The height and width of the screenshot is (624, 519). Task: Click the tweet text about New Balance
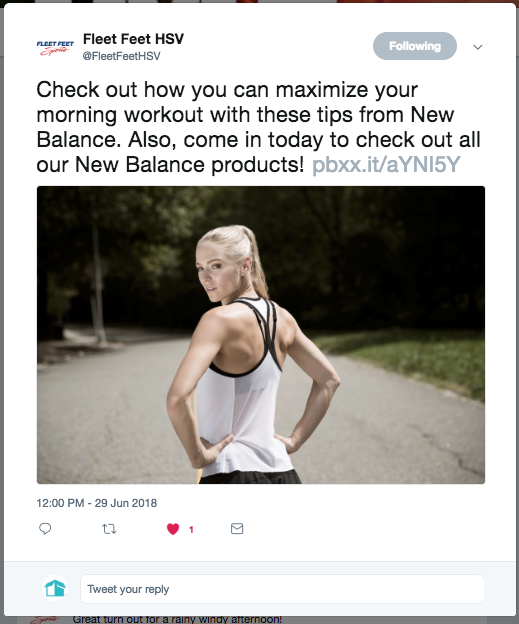coord(259,127)
